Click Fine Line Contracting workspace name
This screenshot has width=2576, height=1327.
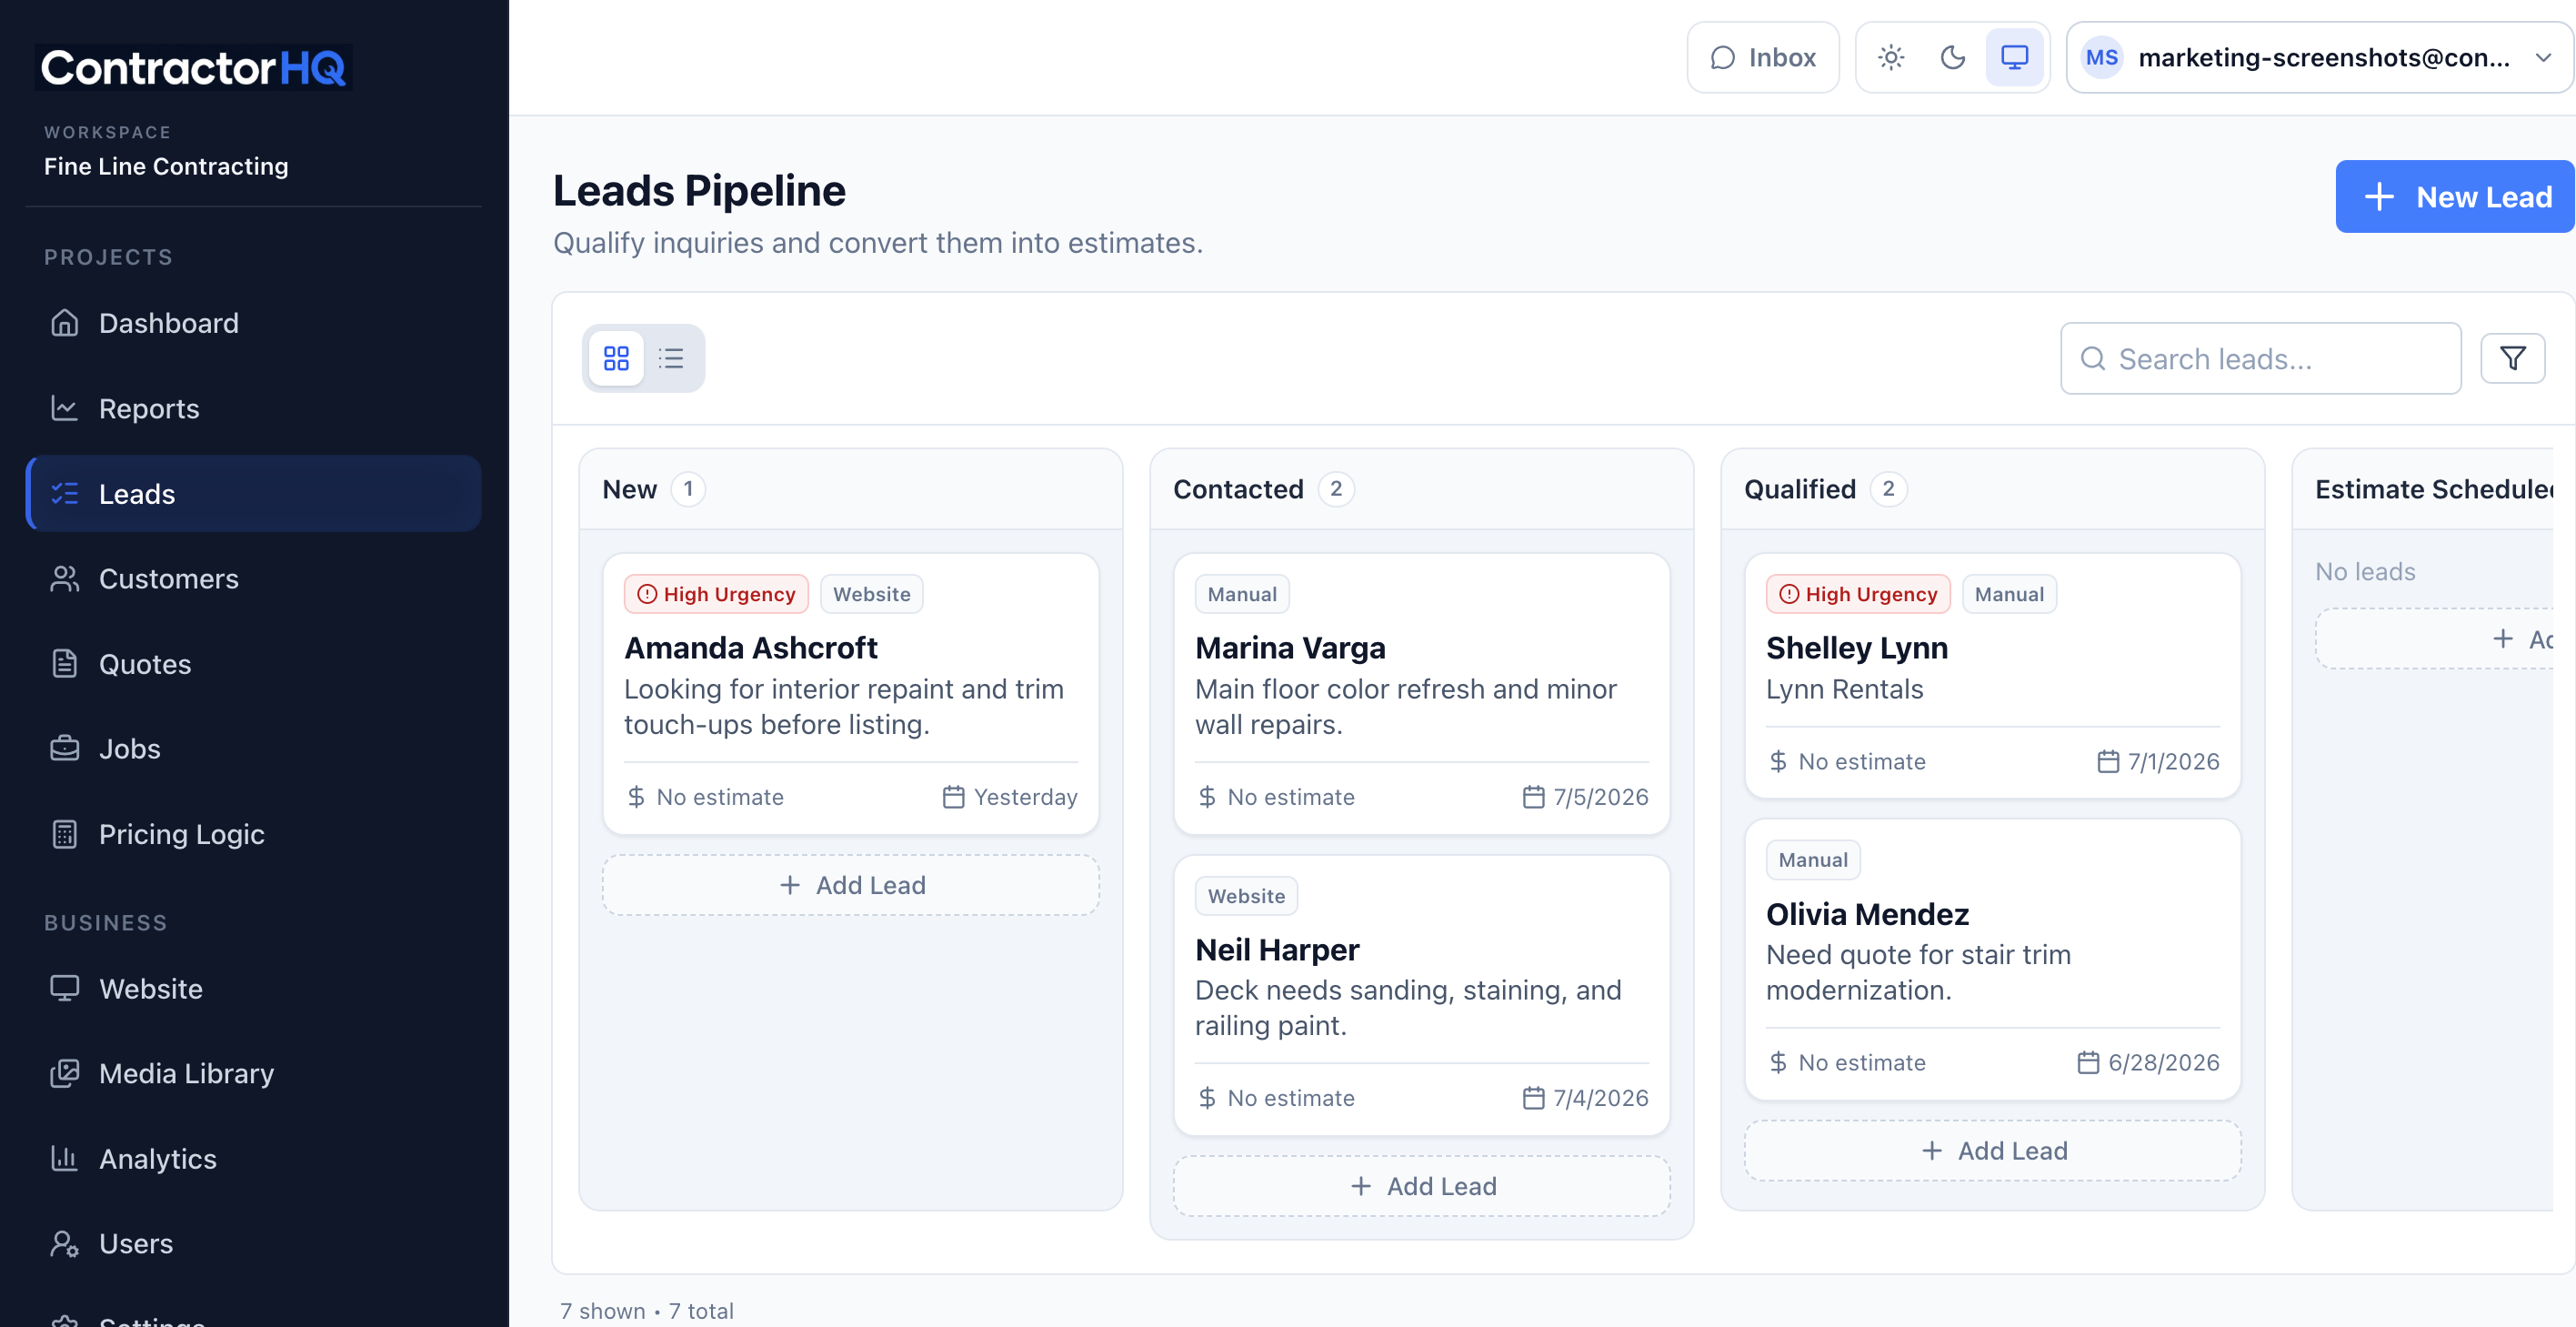coord(166,166)
